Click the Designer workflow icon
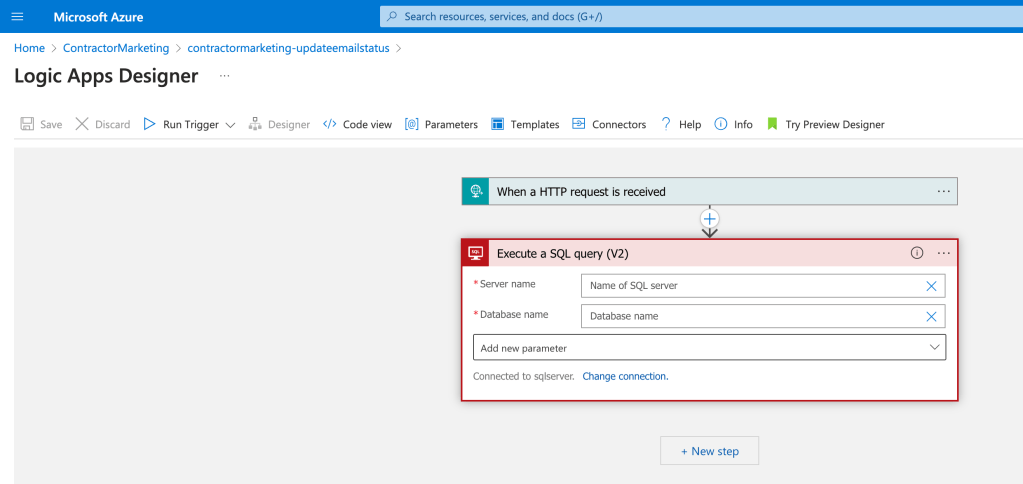This screenshot has height=484, width=1023. [x=255, y=124]
